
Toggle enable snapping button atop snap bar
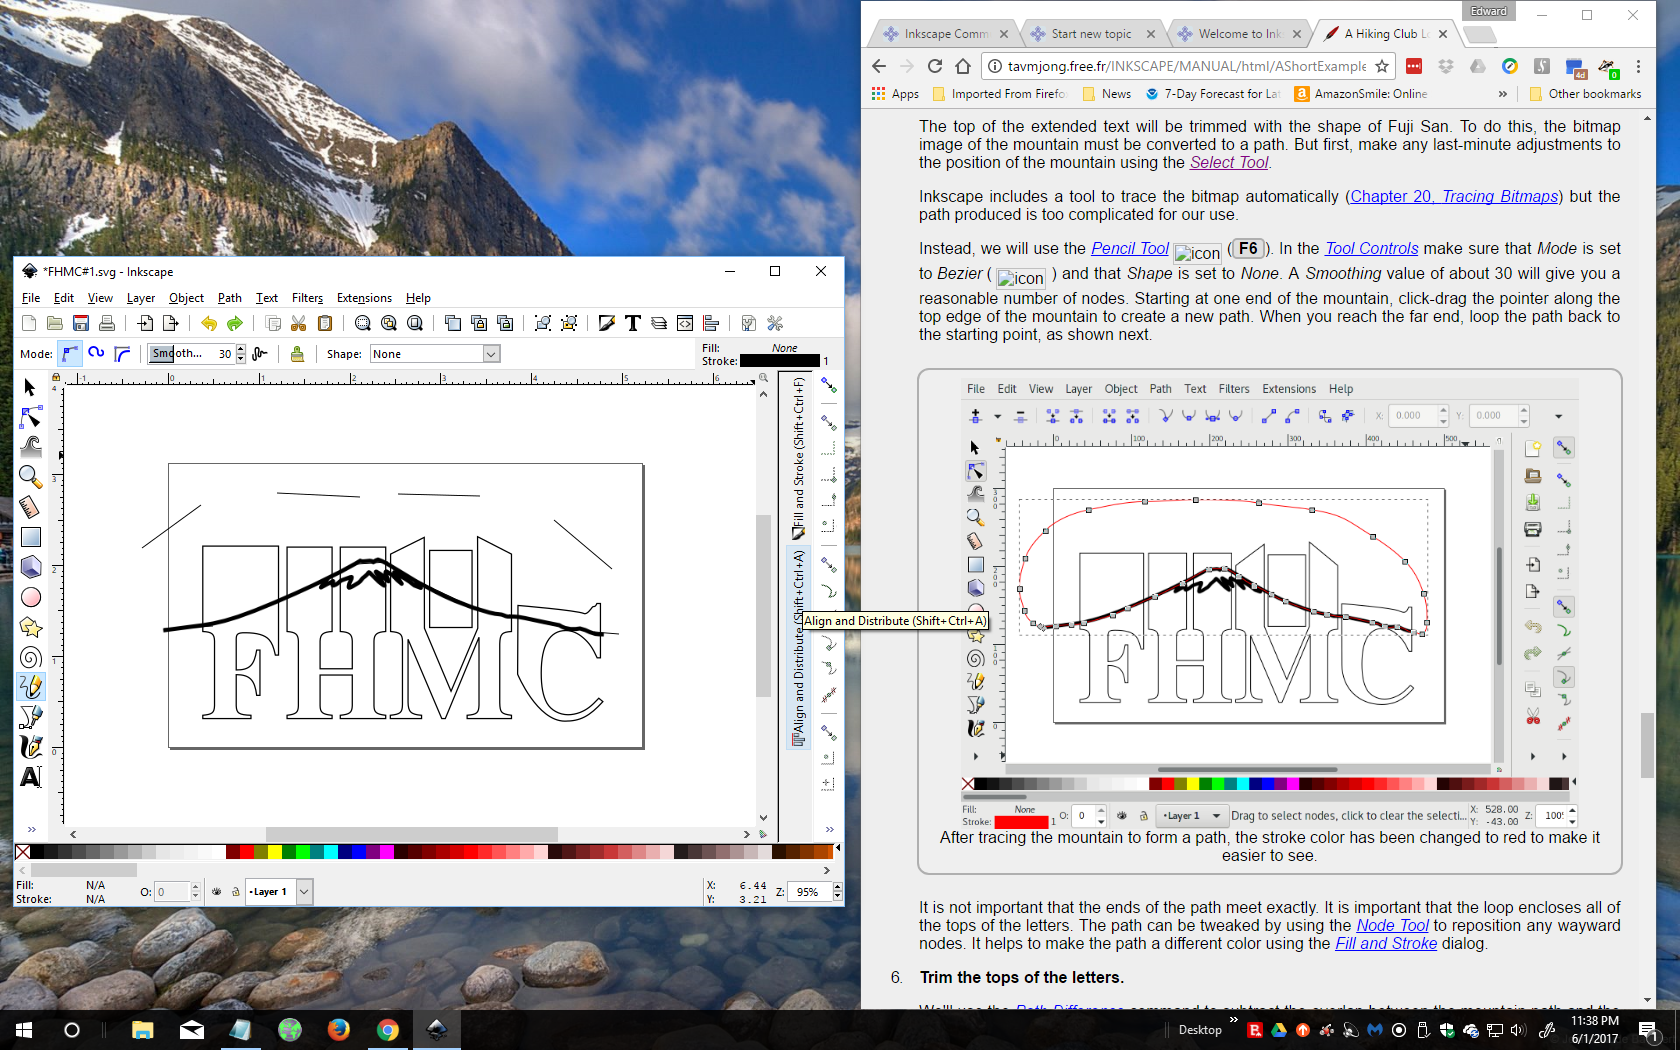(828, 386)
